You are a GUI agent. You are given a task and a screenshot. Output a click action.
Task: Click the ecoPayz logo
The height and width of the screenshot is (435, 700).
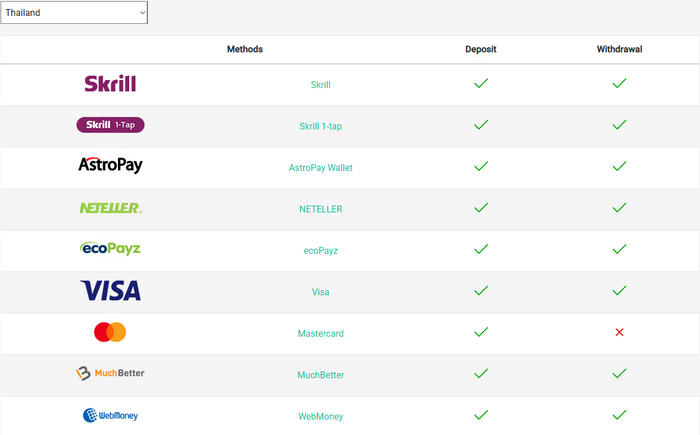click(x=110, y=249)
